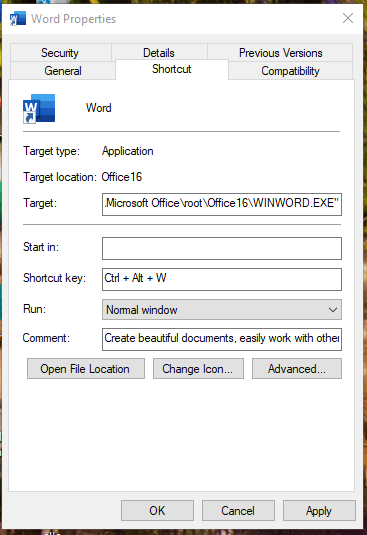
Task: Open the Advanced... settings button
Action: (297, 368)
